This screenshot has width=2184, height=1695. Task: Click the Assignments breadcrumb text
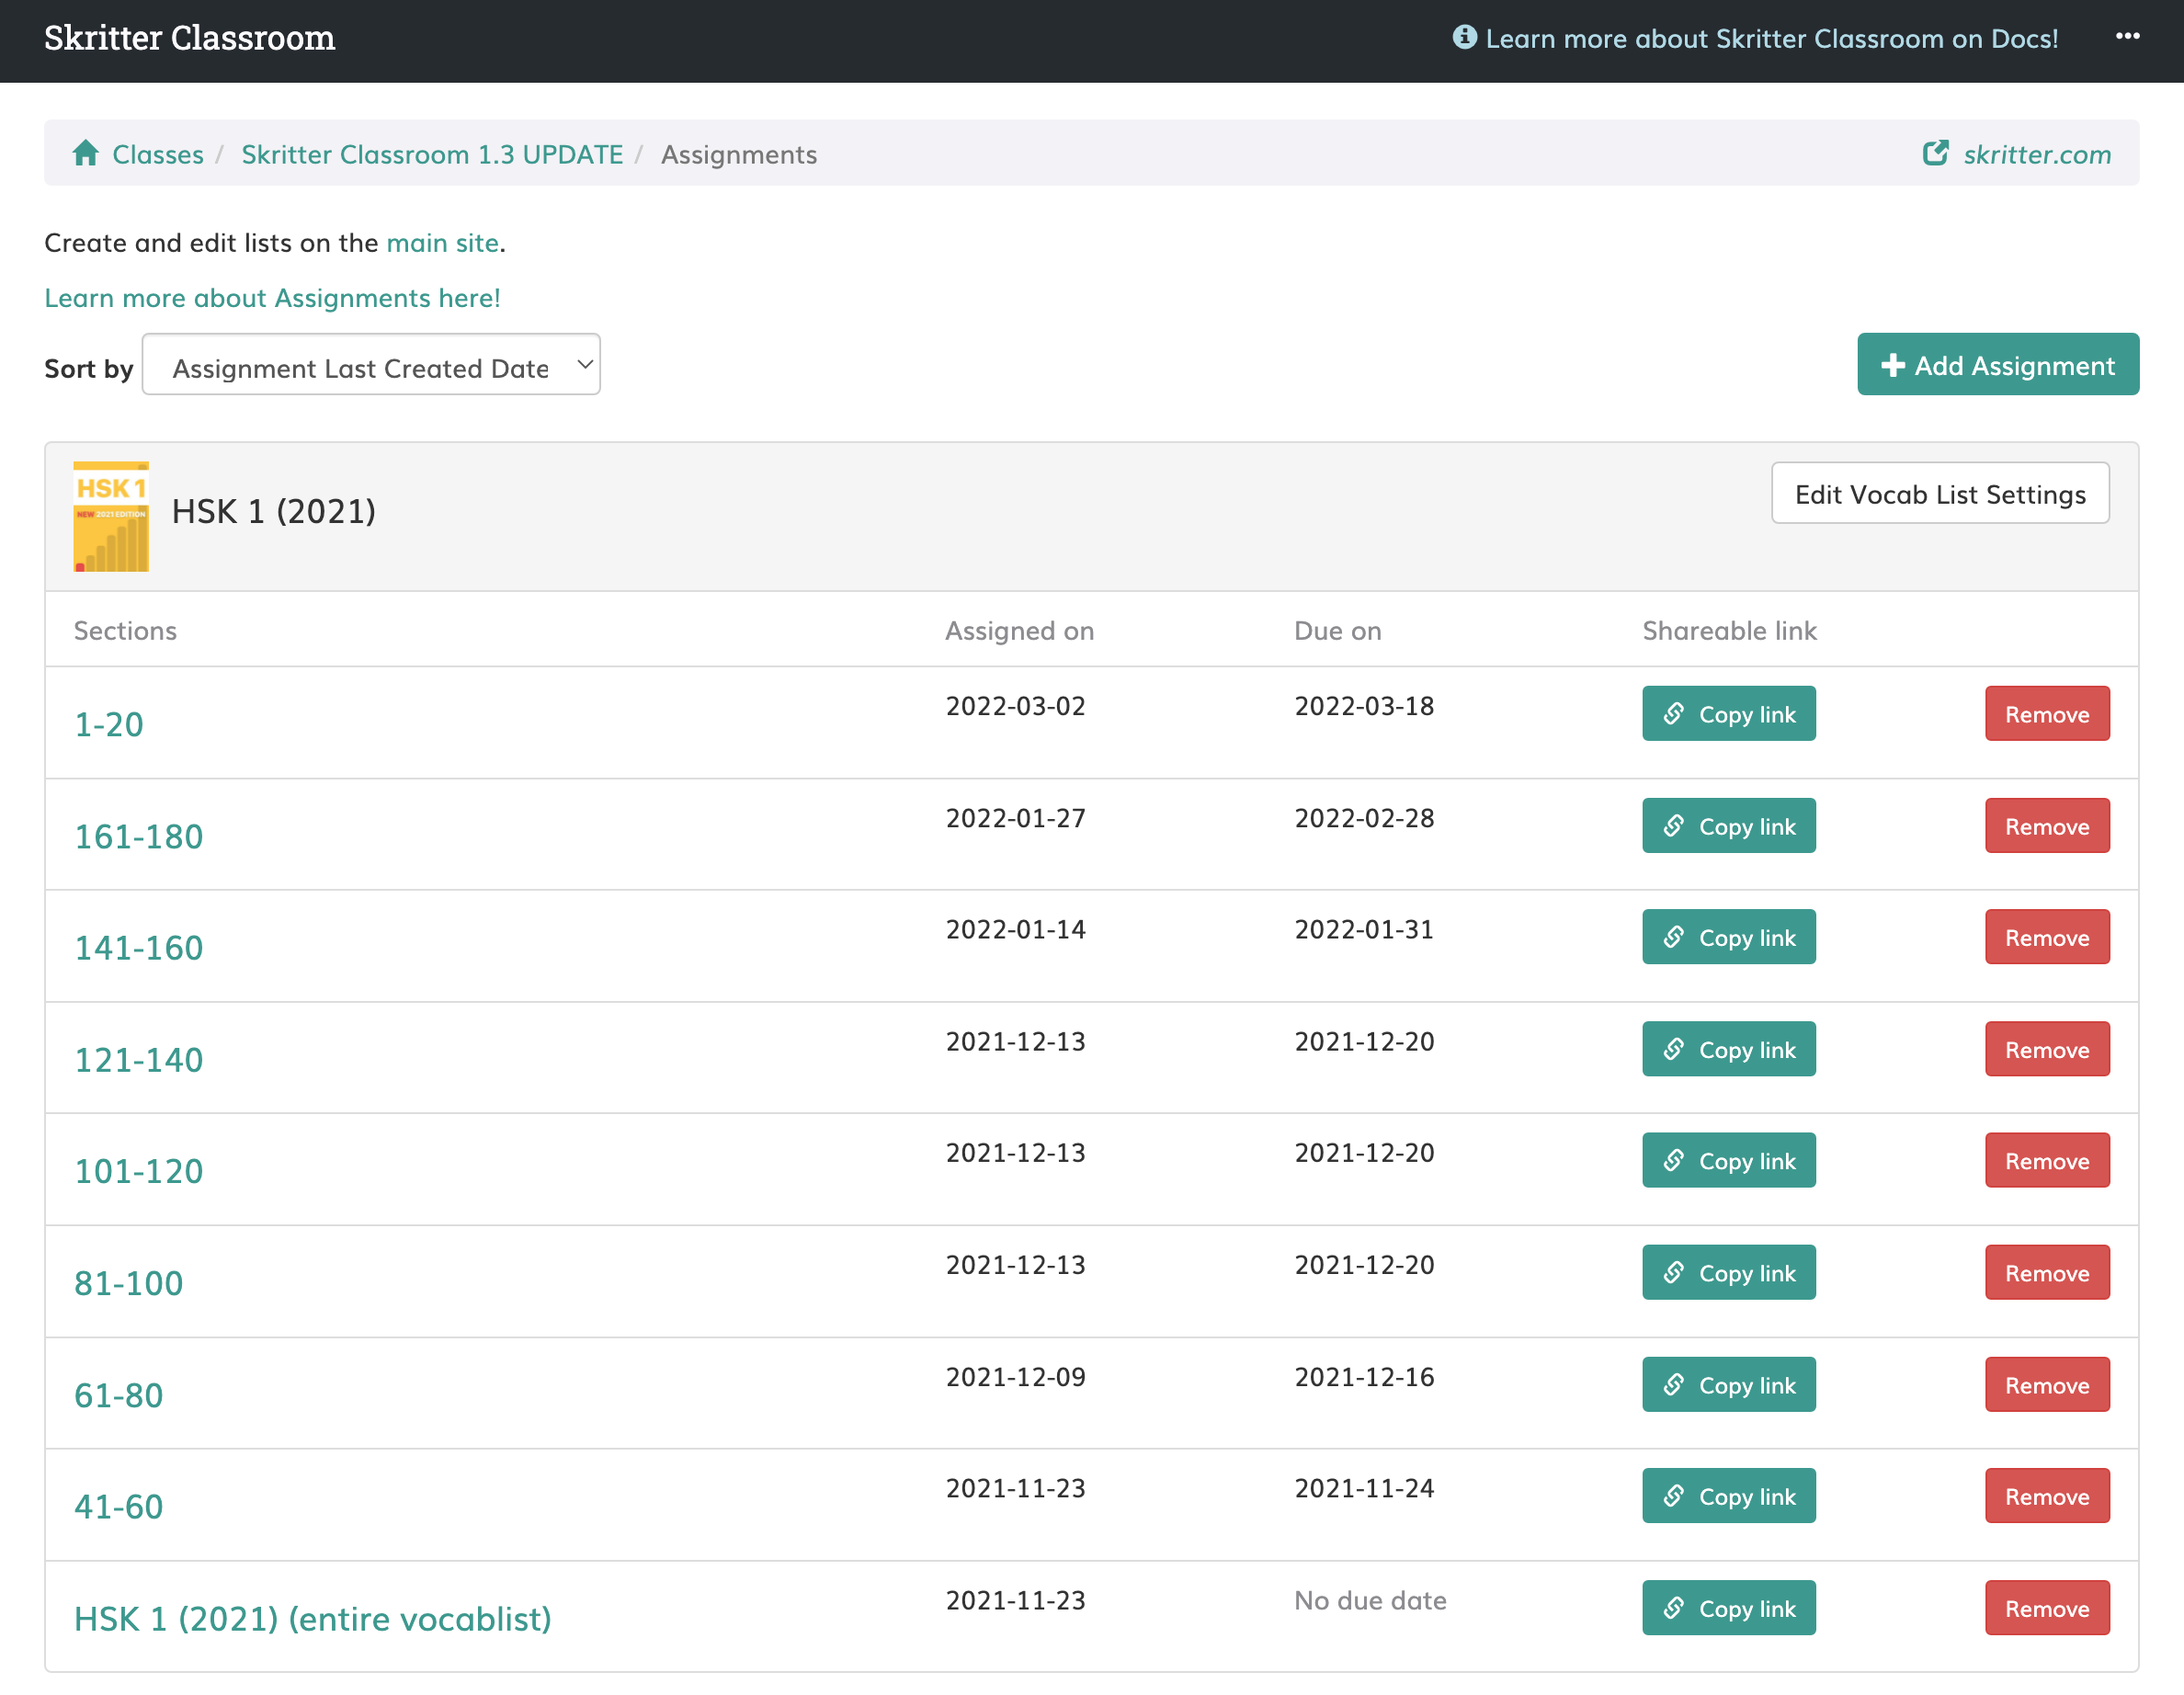[x=739, y=154]
